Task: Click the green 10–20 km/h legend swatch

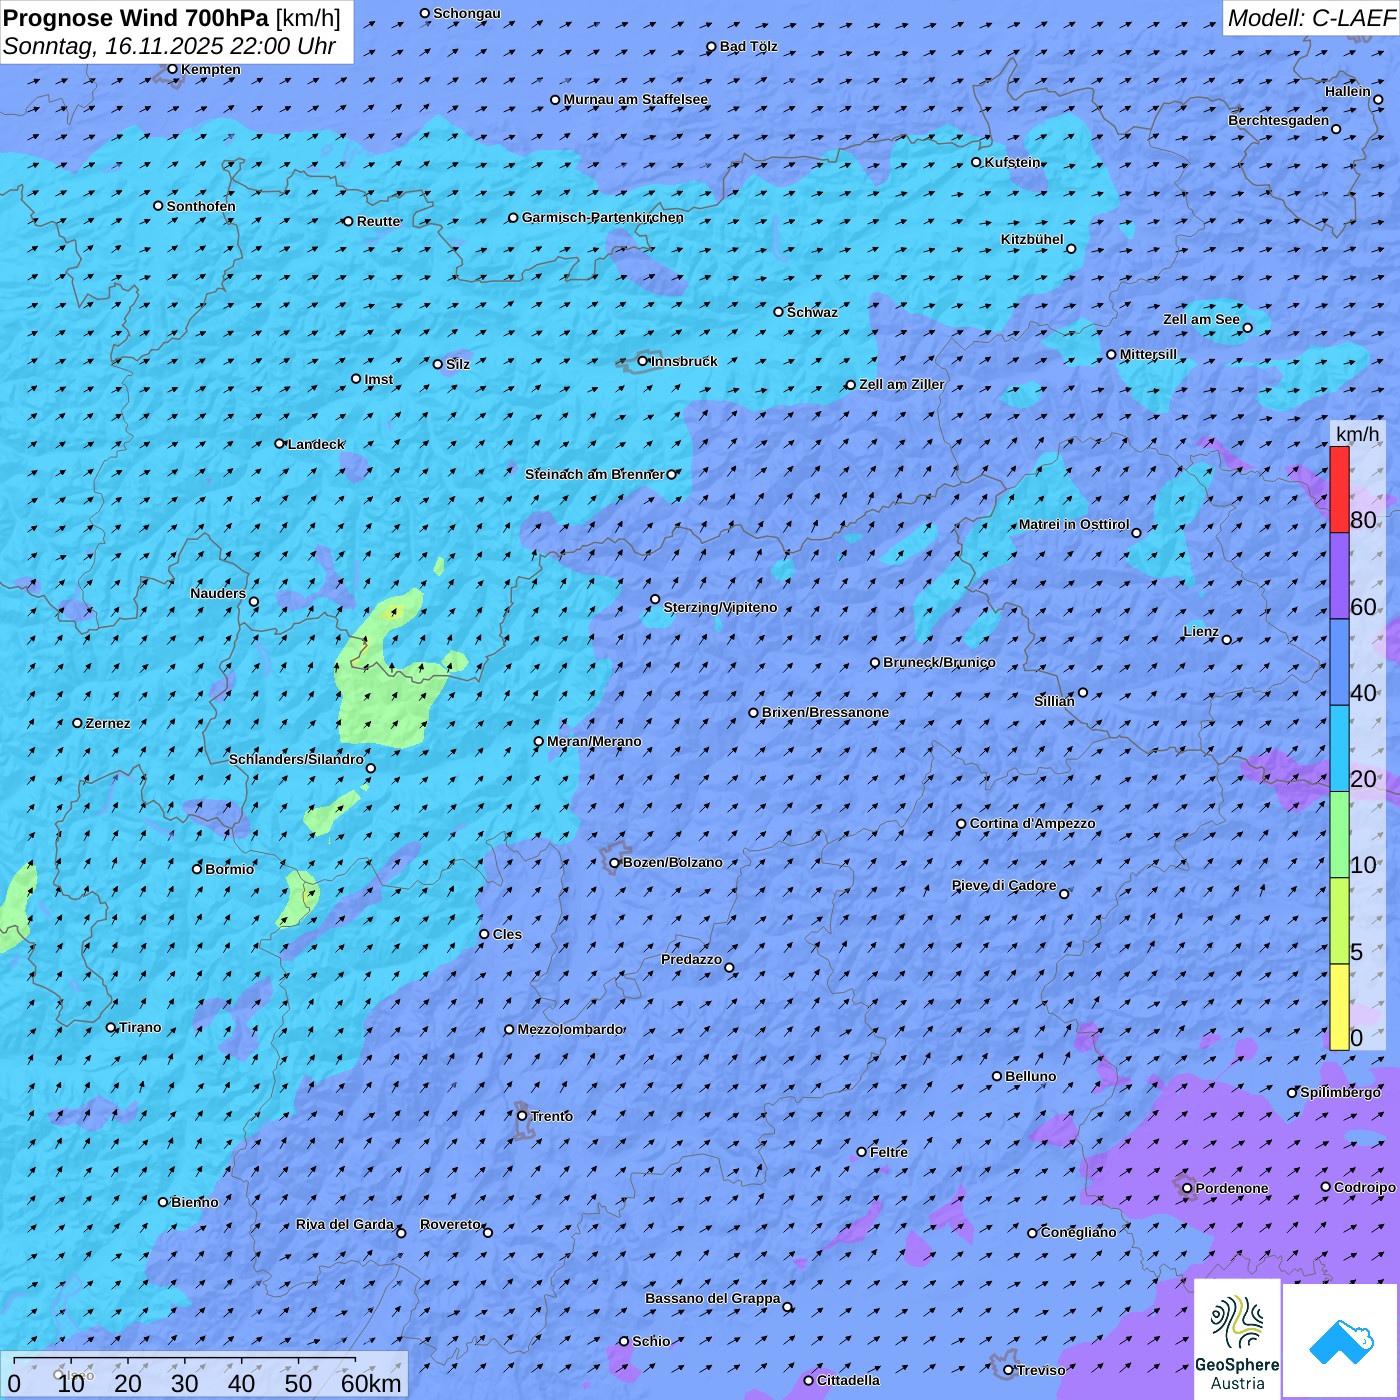Action: 1339,835
